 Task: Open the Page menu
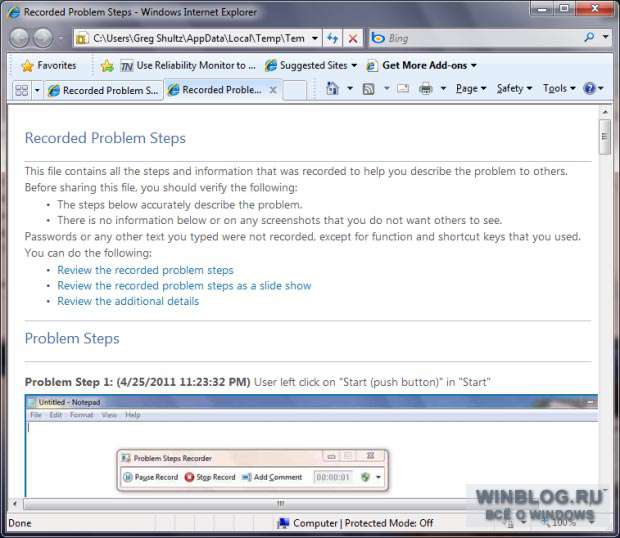(x=471, y=89)
